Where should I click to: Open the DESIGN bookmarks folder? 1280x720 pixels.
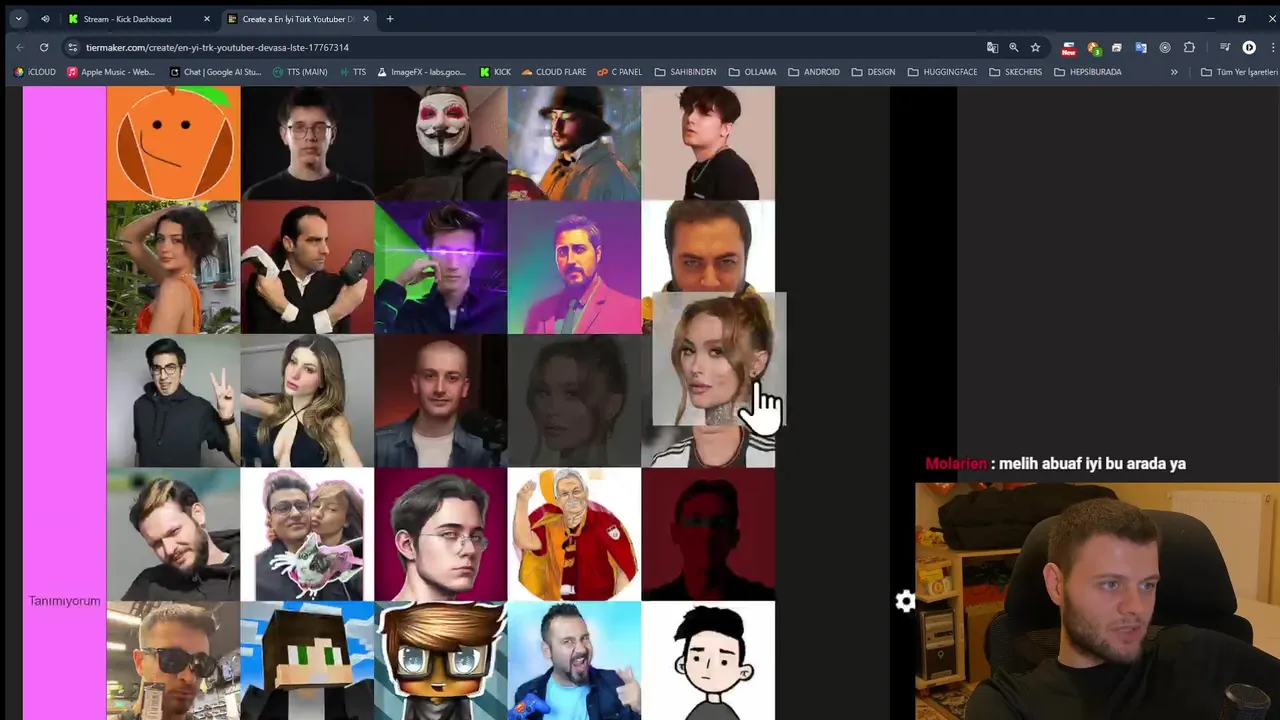pyautogui.click(x=874, y=72)
